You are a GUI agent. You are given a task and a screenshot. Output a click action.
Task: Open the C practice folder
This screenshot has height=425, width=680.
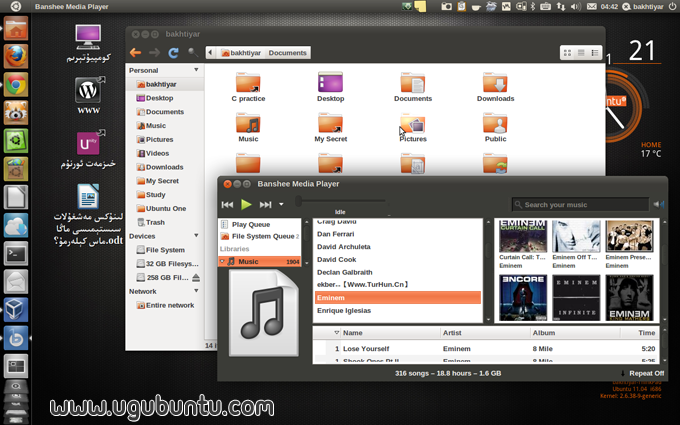point(248,87)
